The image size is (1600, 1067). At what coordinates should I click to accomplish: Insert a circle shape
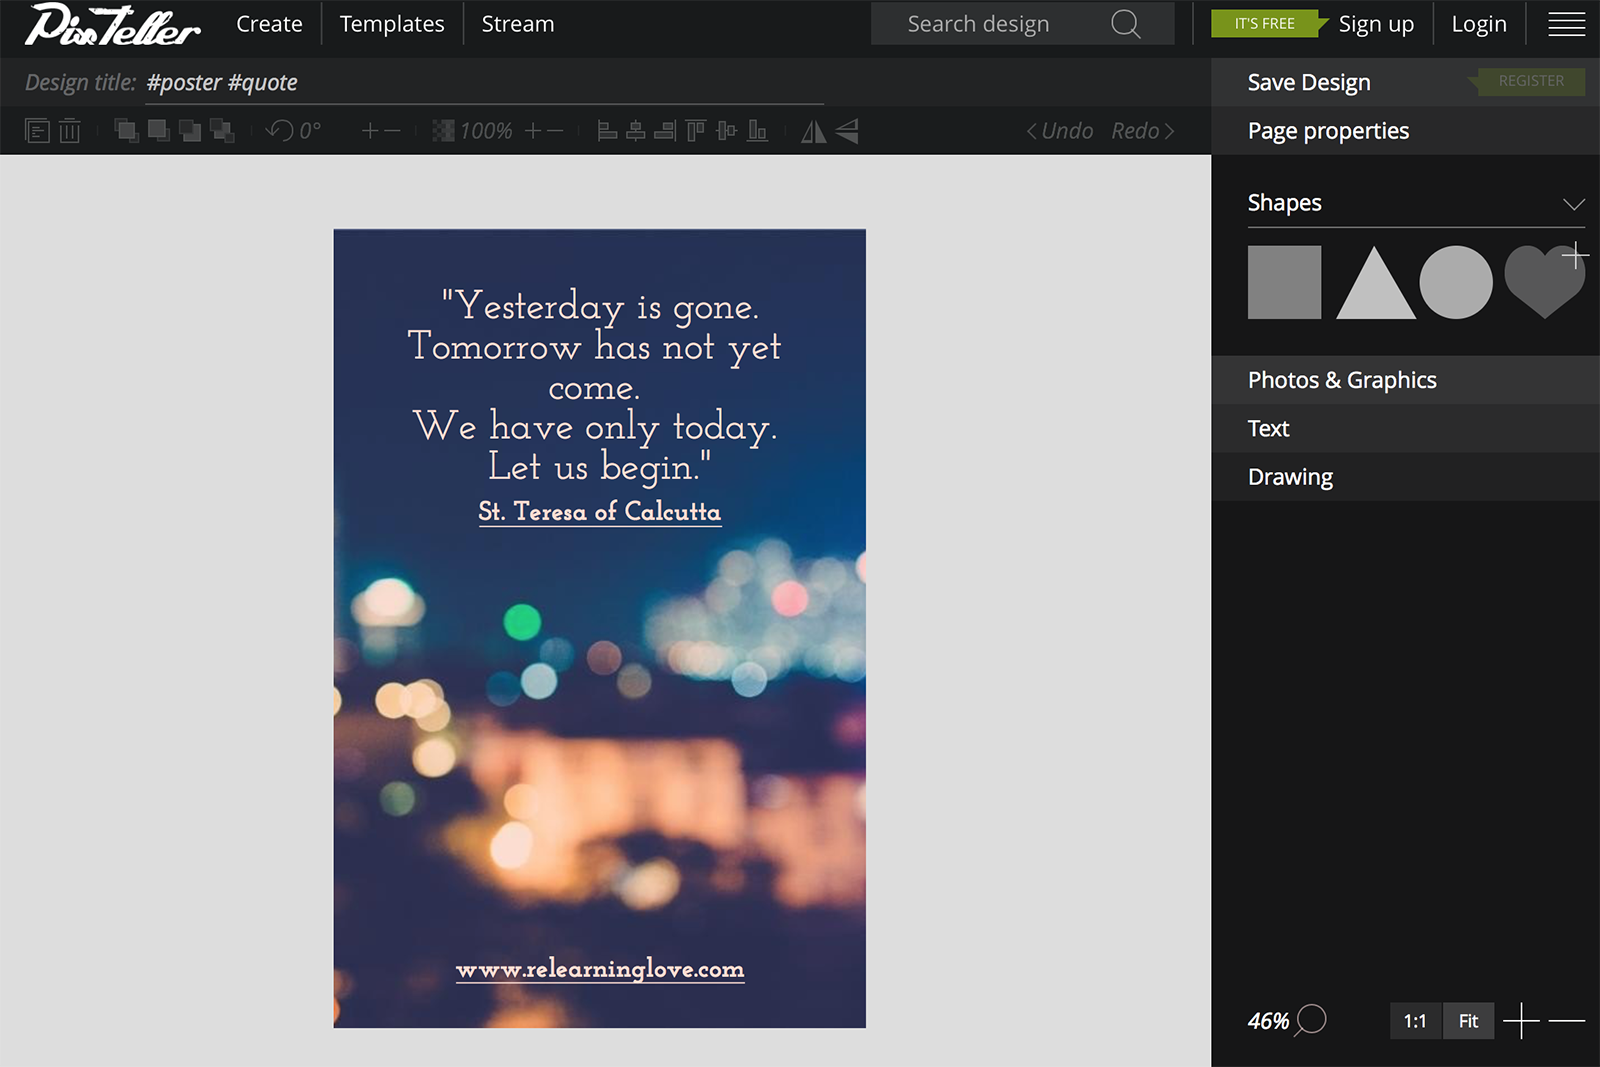[1456, 283]
